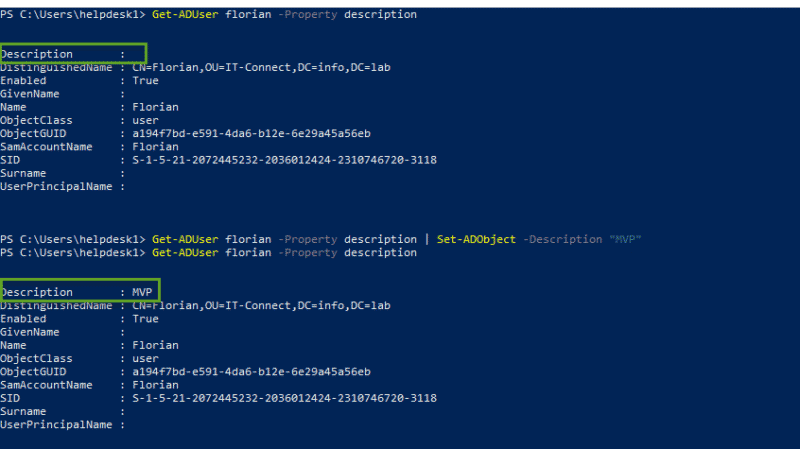Click the DistinguishedName value in the second output
The width and height of the screenshot is (800, 449).
[x=254, y=306]
